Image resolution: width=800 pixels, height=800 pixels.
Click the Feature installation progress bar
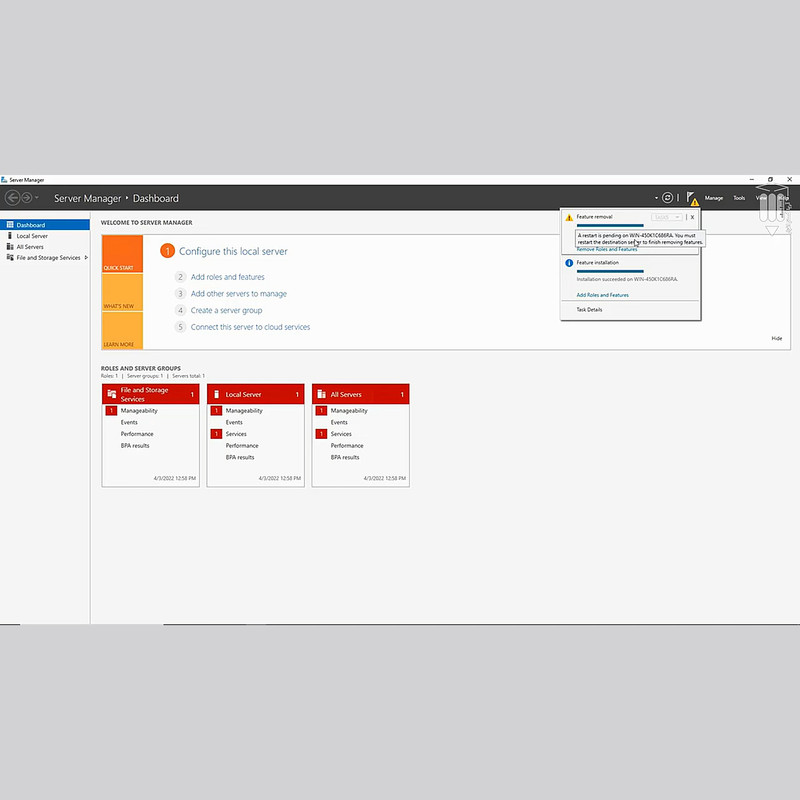pyautogui.click(x=610, y=271)
